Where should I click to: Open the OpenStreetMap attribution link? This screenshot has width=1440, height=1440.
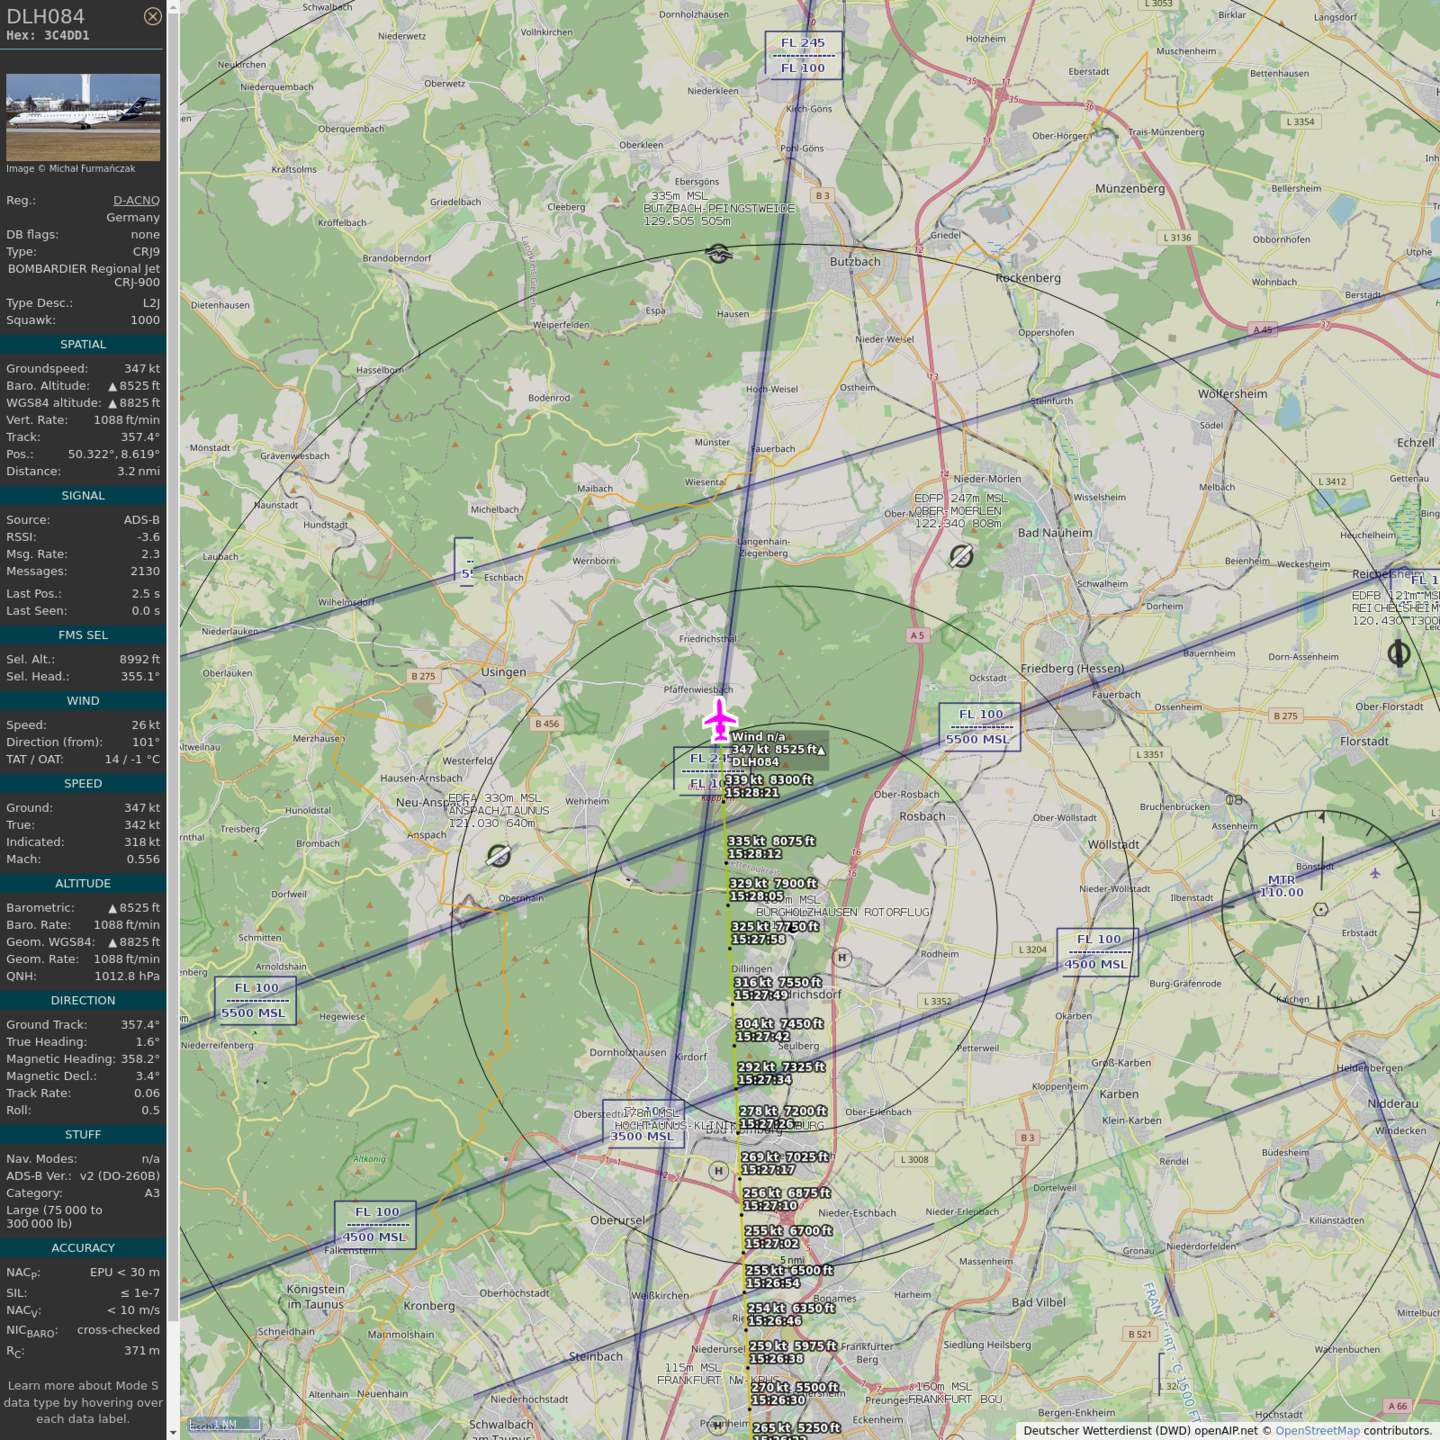(x=1316, y=1431)
